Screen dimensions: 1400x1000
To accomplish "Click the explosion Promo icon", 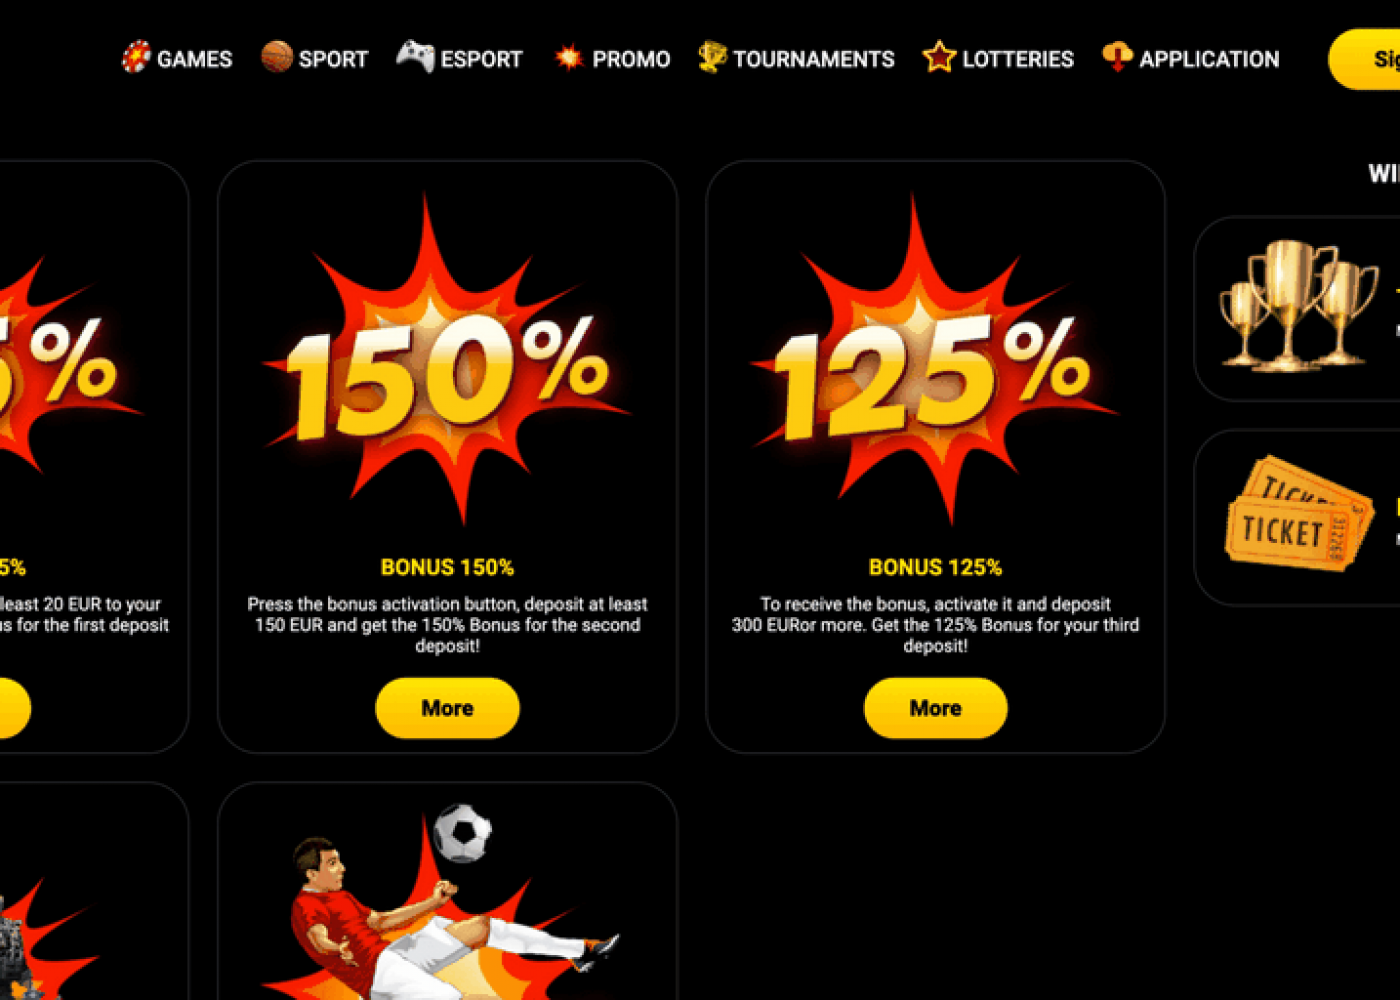I will (568, 58).
